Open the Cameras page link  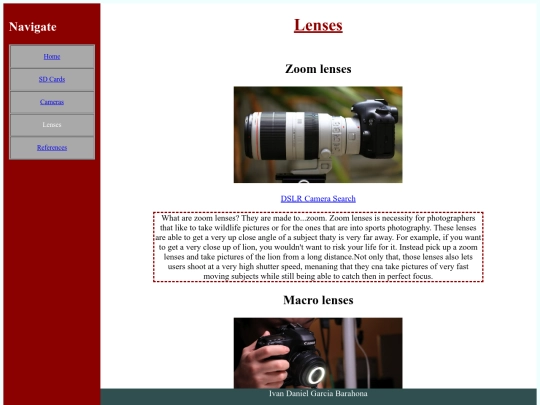click(52, 102)
